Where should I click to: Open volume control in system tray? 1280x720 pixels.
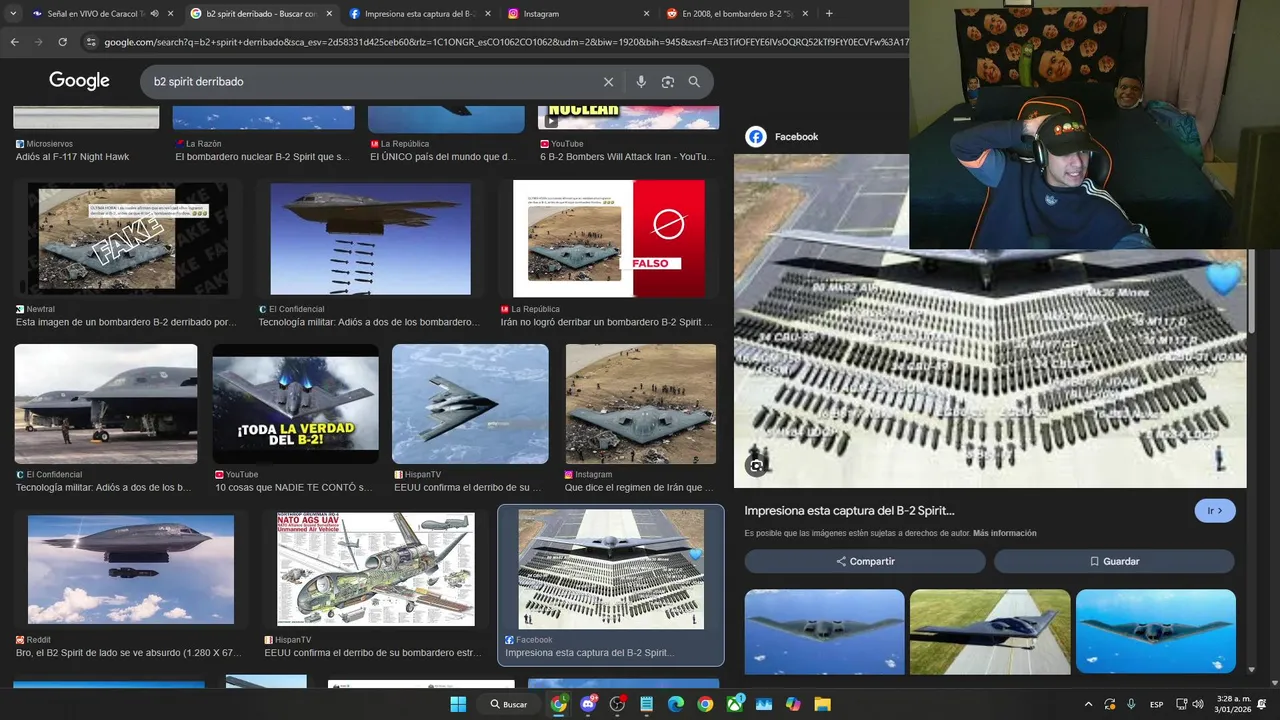click(1198, 704)
